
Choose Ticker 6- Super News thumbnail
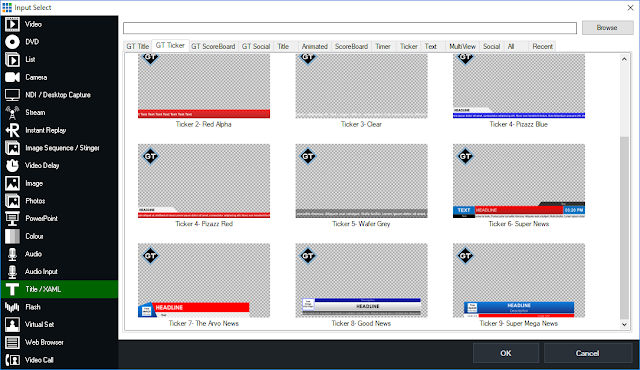point(519,181)
